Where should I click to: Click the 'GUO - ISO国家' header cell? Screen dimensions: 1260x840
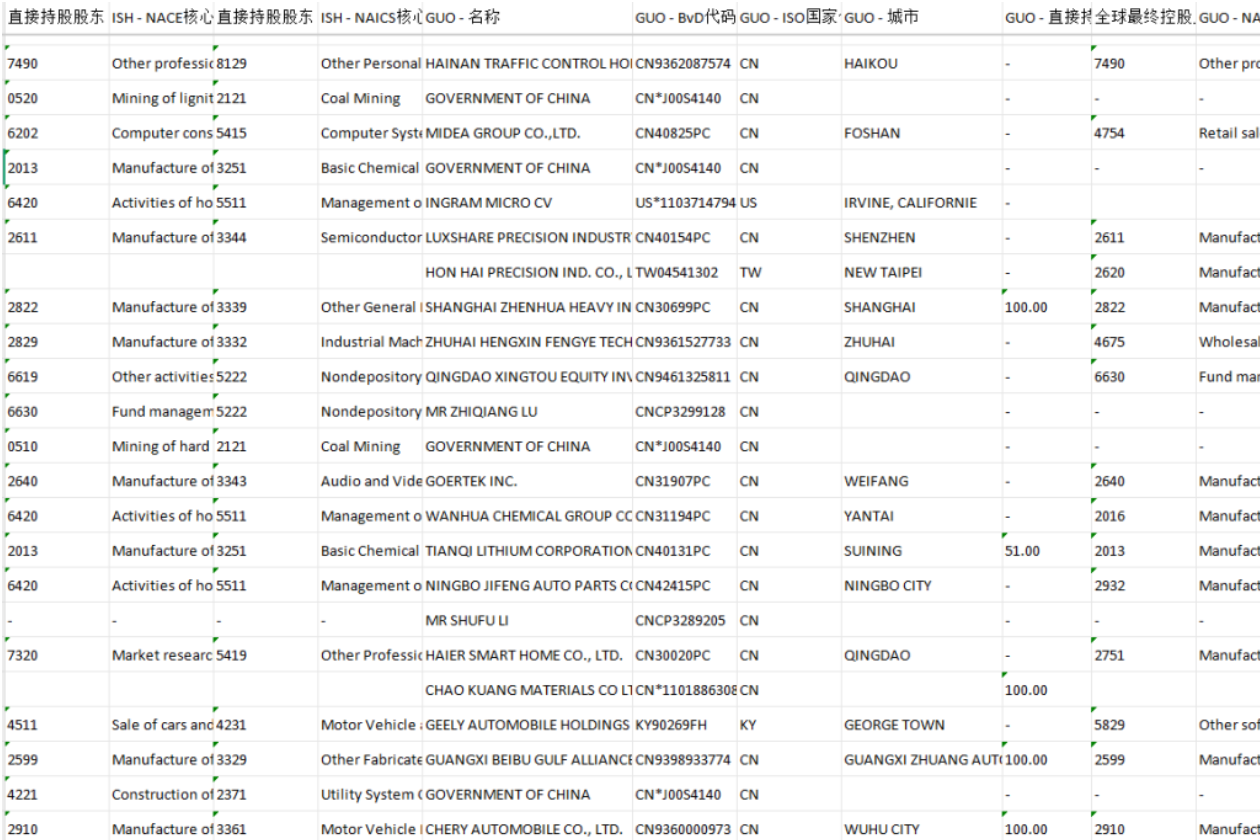789,18
